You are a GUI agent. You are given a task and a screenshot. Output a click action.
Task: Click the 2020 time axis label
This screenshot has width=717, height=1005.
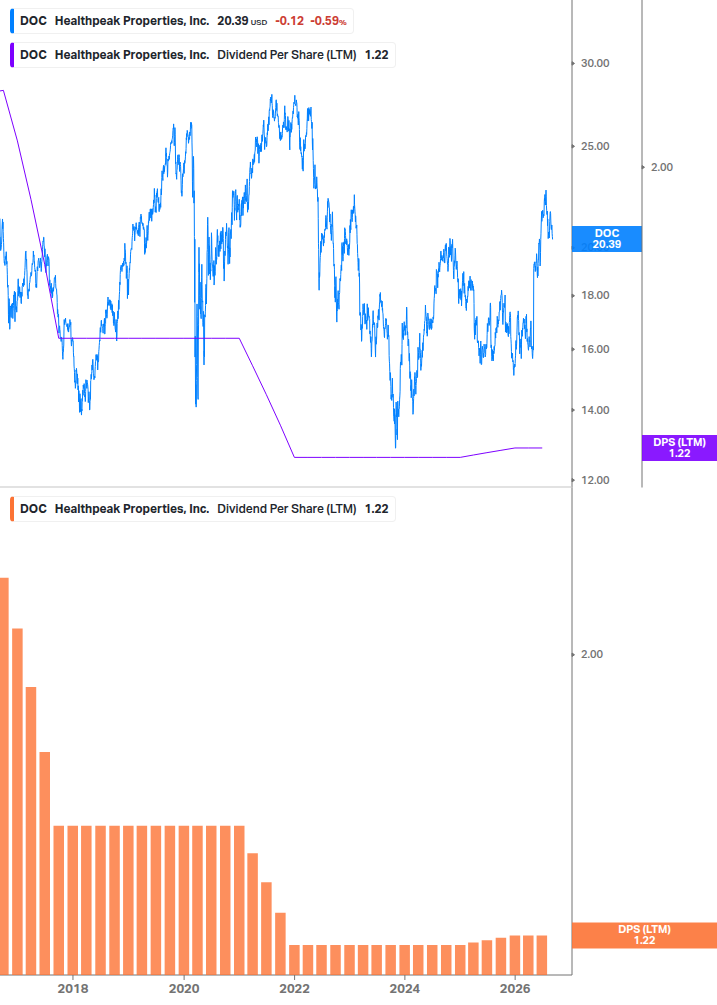click(x=184, y=988)
